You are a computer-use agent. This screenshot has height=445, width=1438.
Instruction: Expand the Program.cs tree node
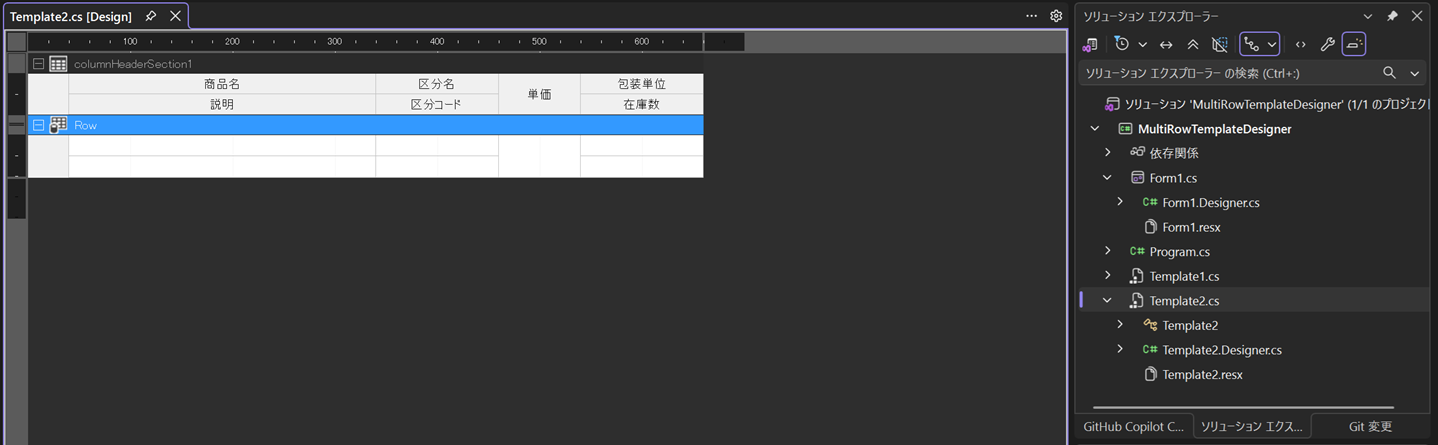pos(1107,251)
